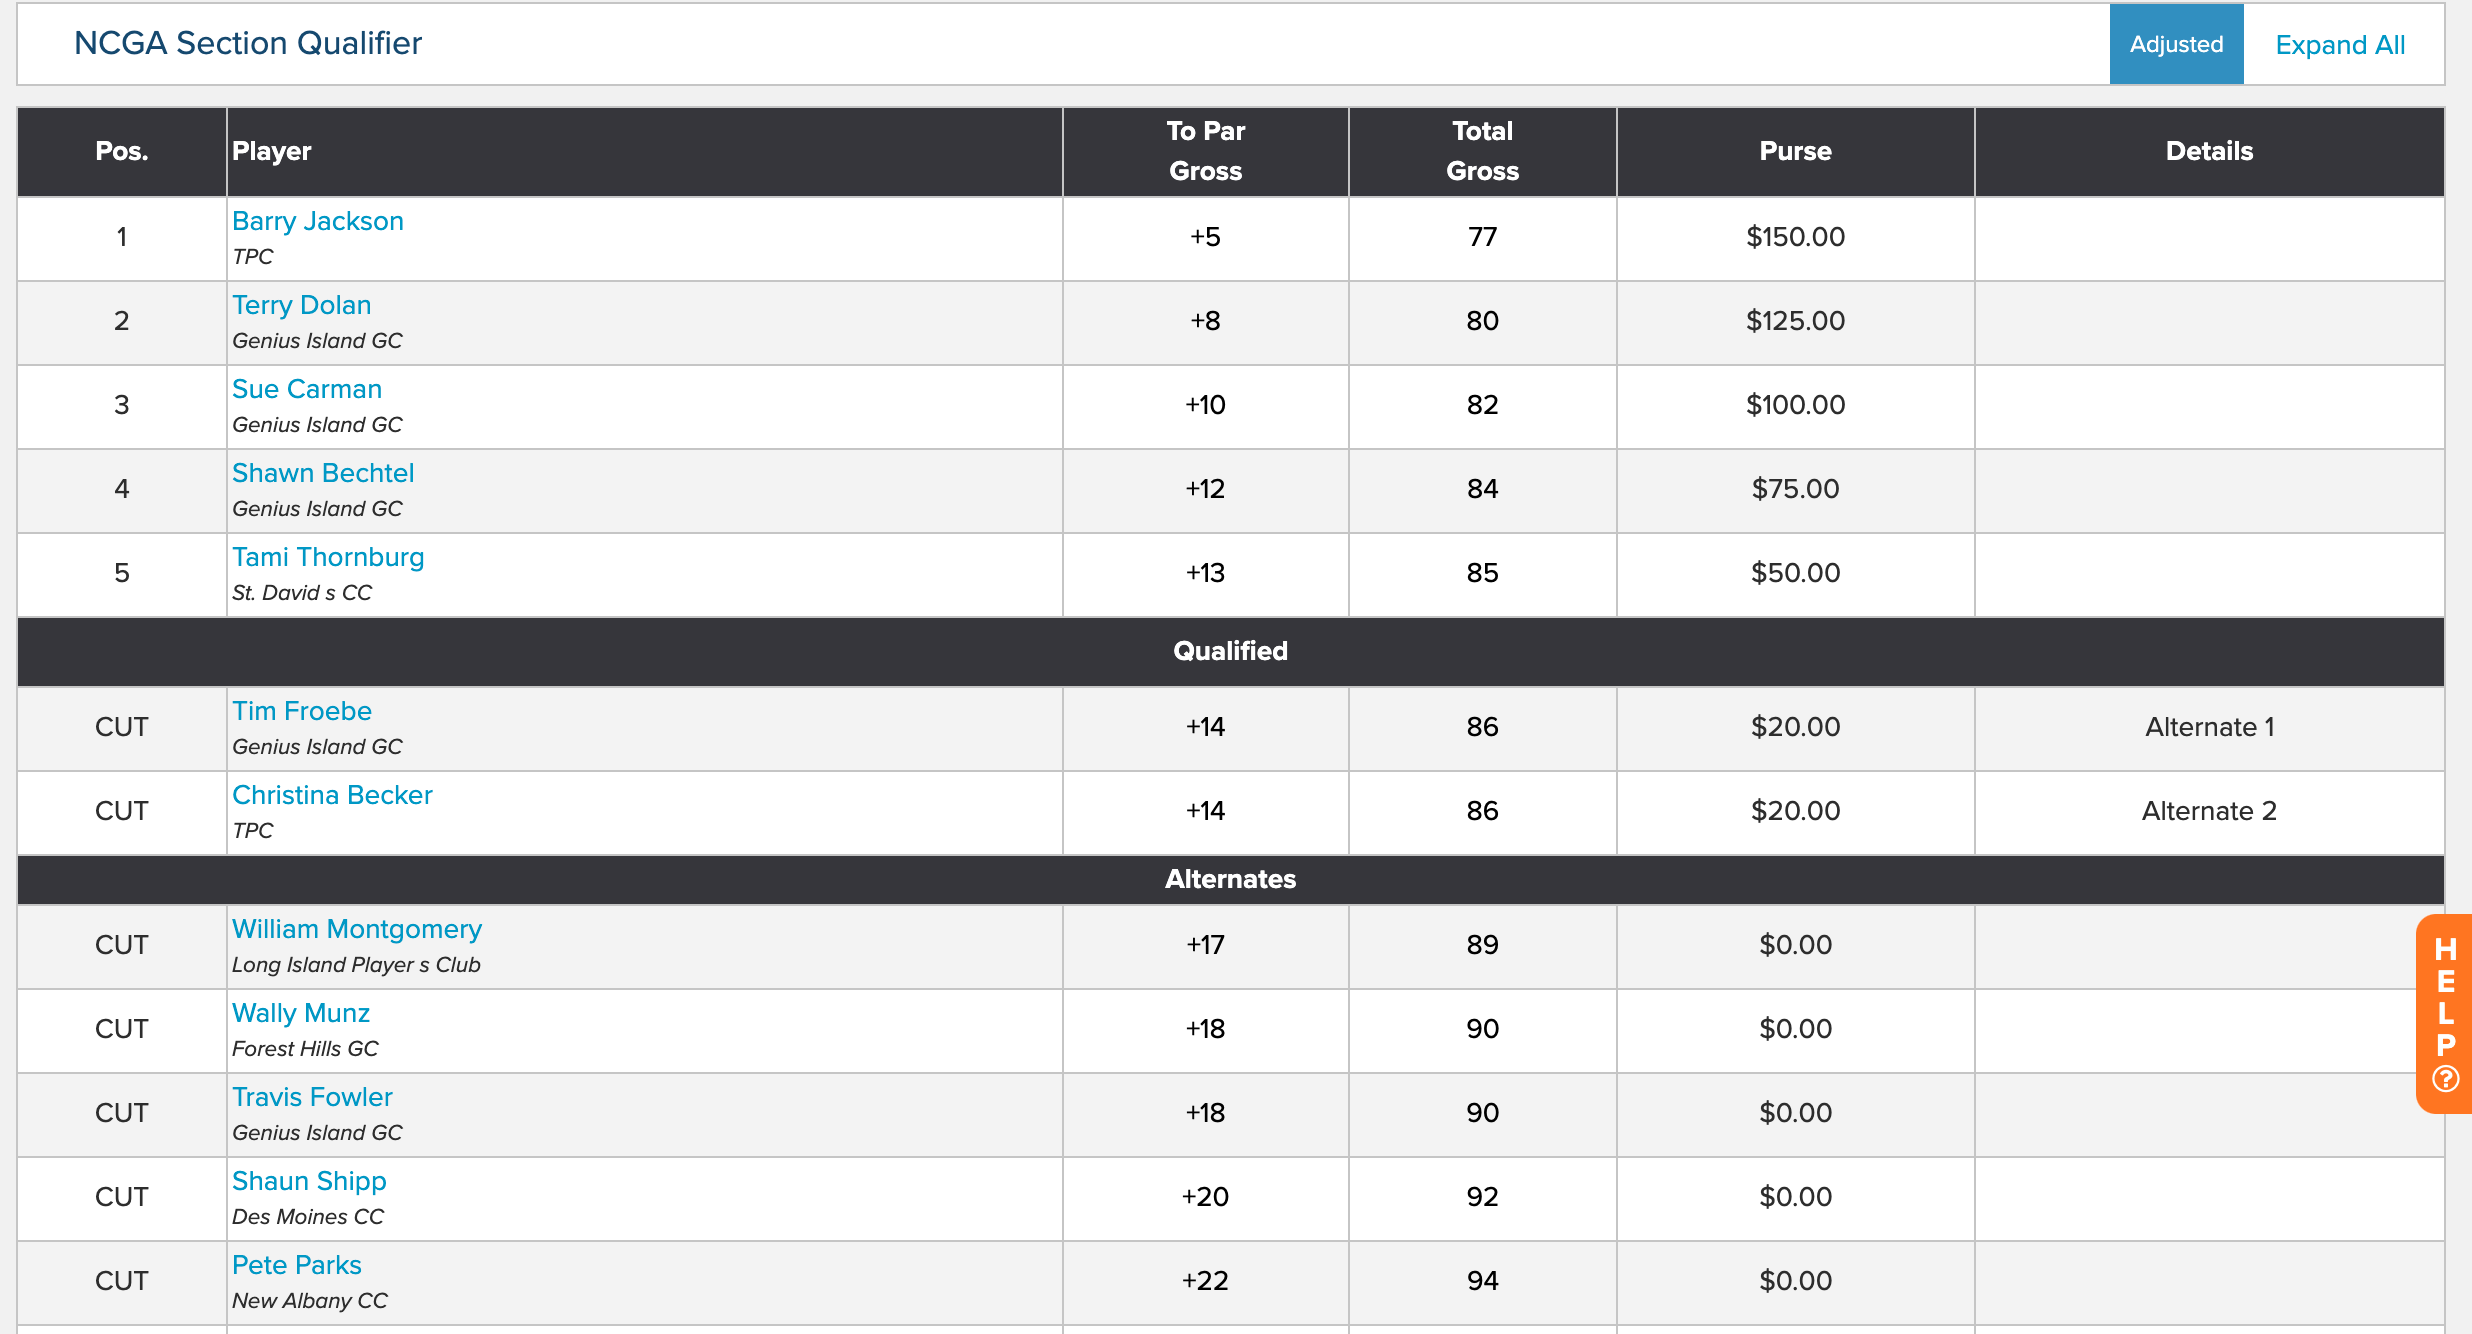Select the Pete Parks player link

pos(297,1265)
